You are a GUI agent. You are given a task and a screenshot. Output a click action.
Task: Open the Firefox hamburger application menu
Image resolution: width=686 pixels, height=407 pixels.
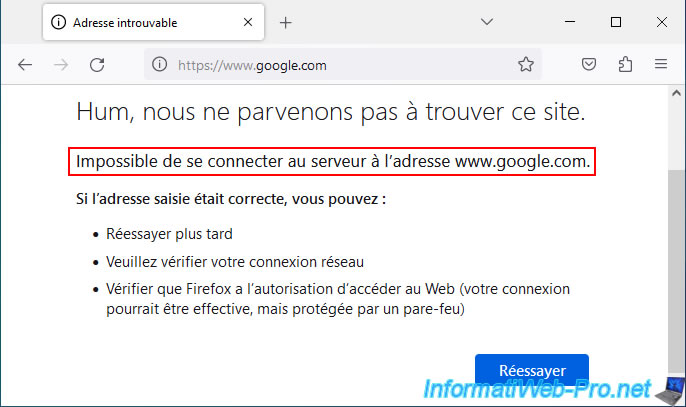pyautogui.click(x=661, y=64)
